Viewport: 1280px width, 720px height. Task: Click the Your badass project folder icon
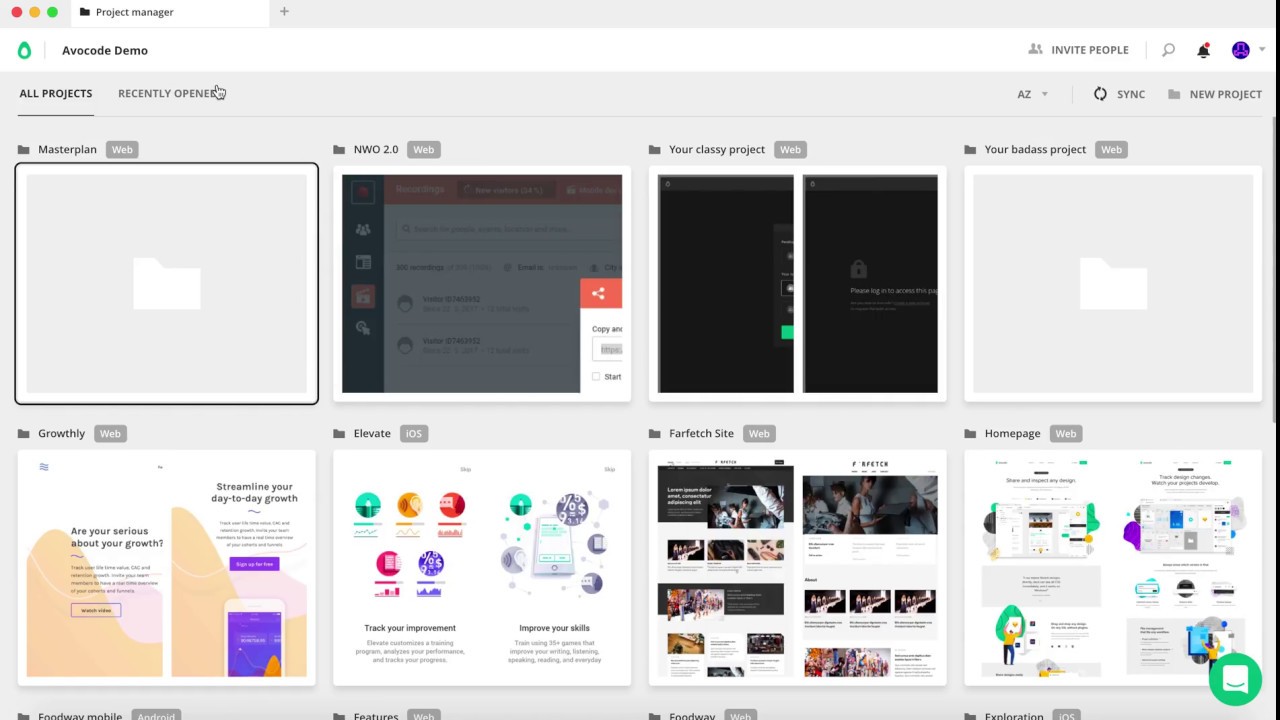970,150
